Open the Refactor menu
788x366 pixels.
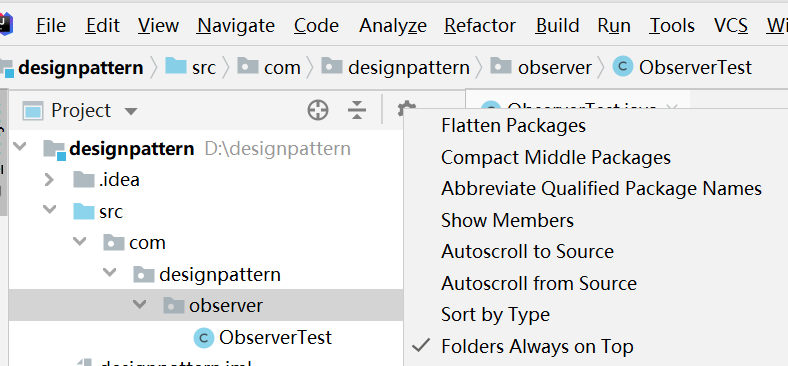tap(479, 25)
